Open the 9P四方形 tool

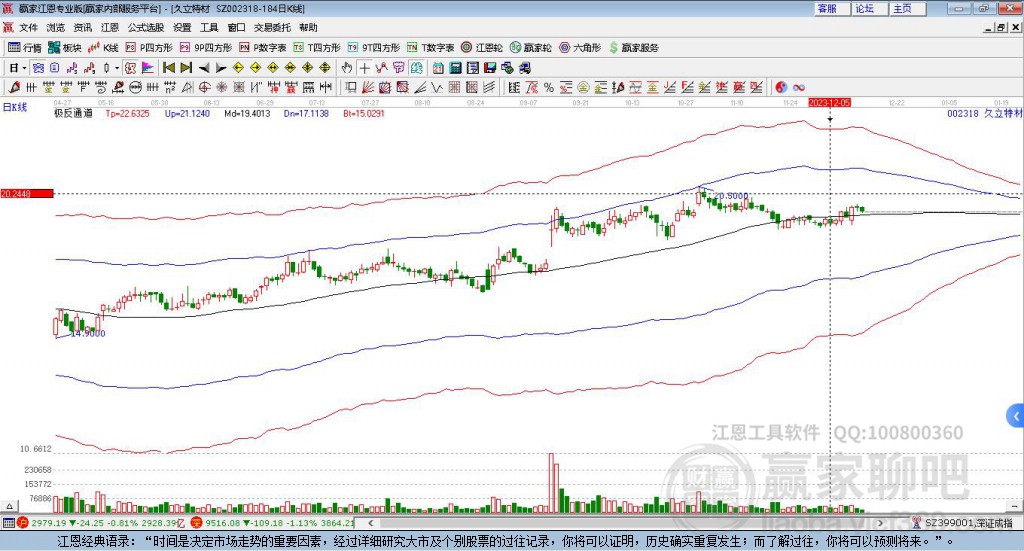[x=206, y=48]
